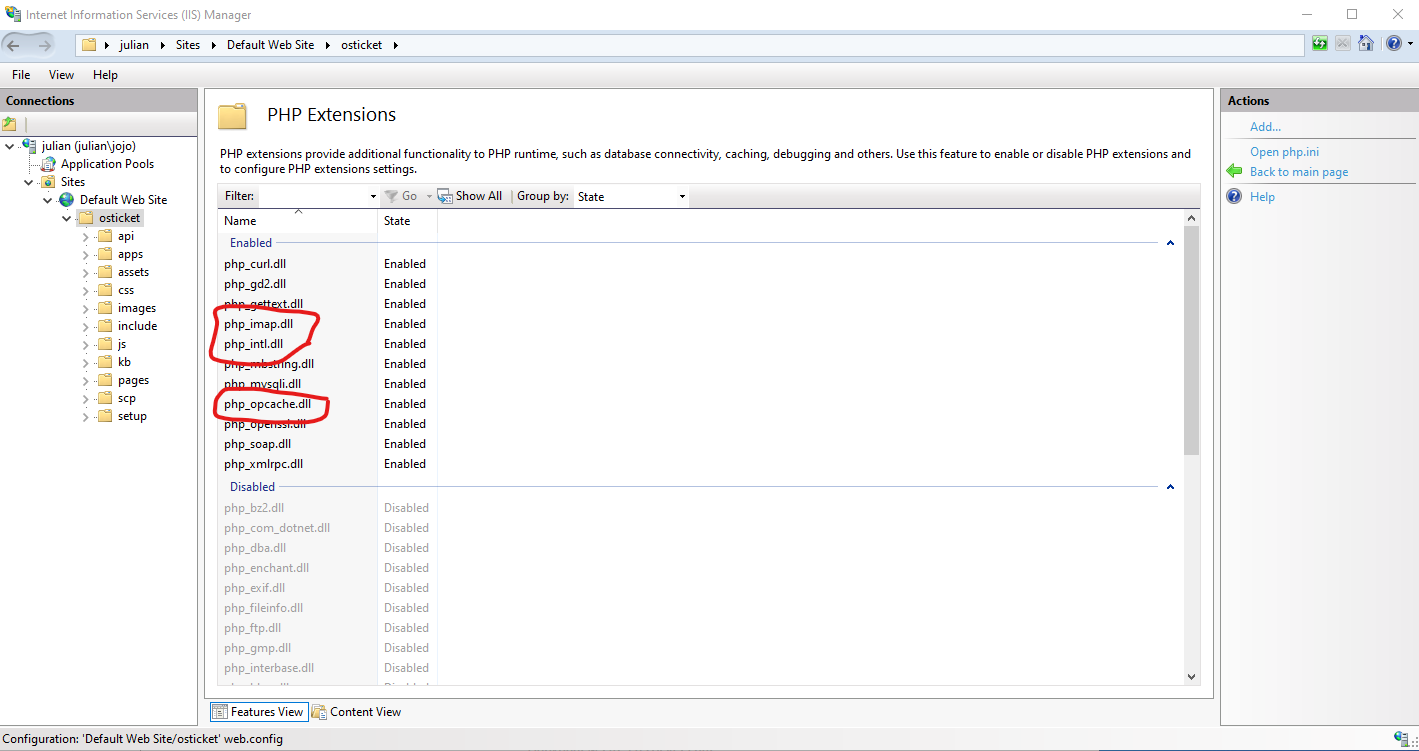Viewport: 1419px width, 751px height.
Task: Click the Connections panel toolbar icon
Action: (9, 124)
